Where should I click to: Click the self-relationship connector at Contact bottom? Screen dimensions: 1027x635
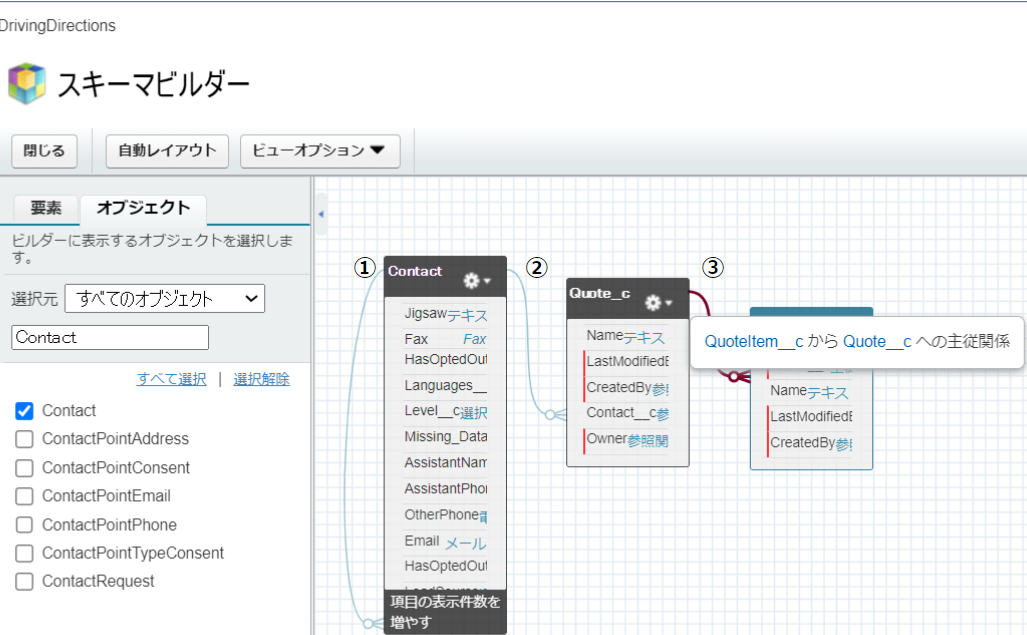(x=372, y=623)
